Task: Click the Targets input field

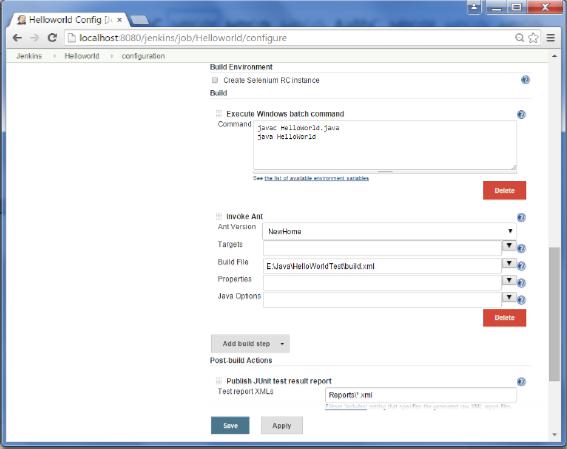Action: [382, 248]
